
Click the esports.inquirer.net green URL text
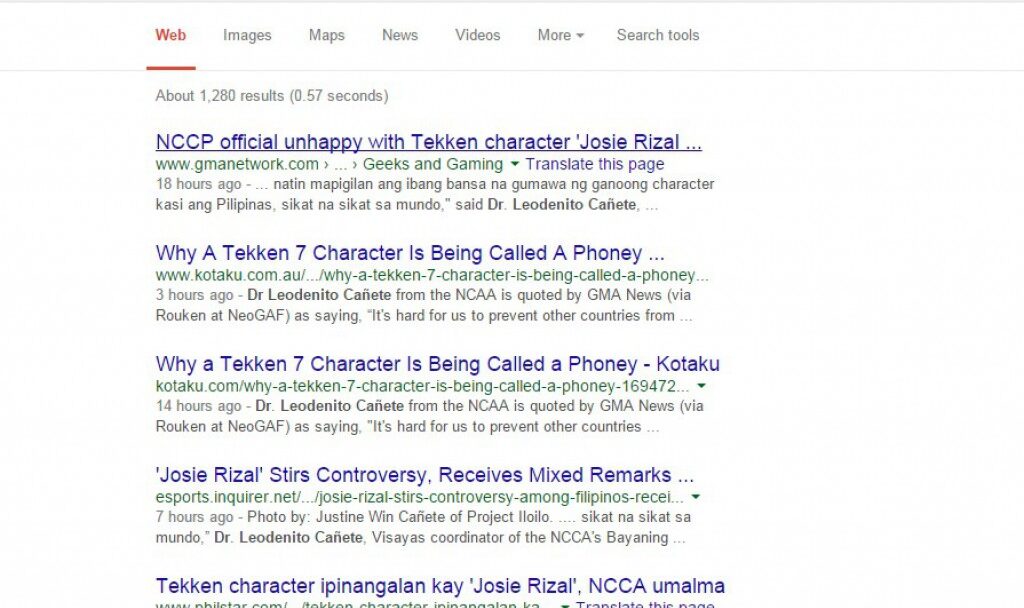point(419,497)
